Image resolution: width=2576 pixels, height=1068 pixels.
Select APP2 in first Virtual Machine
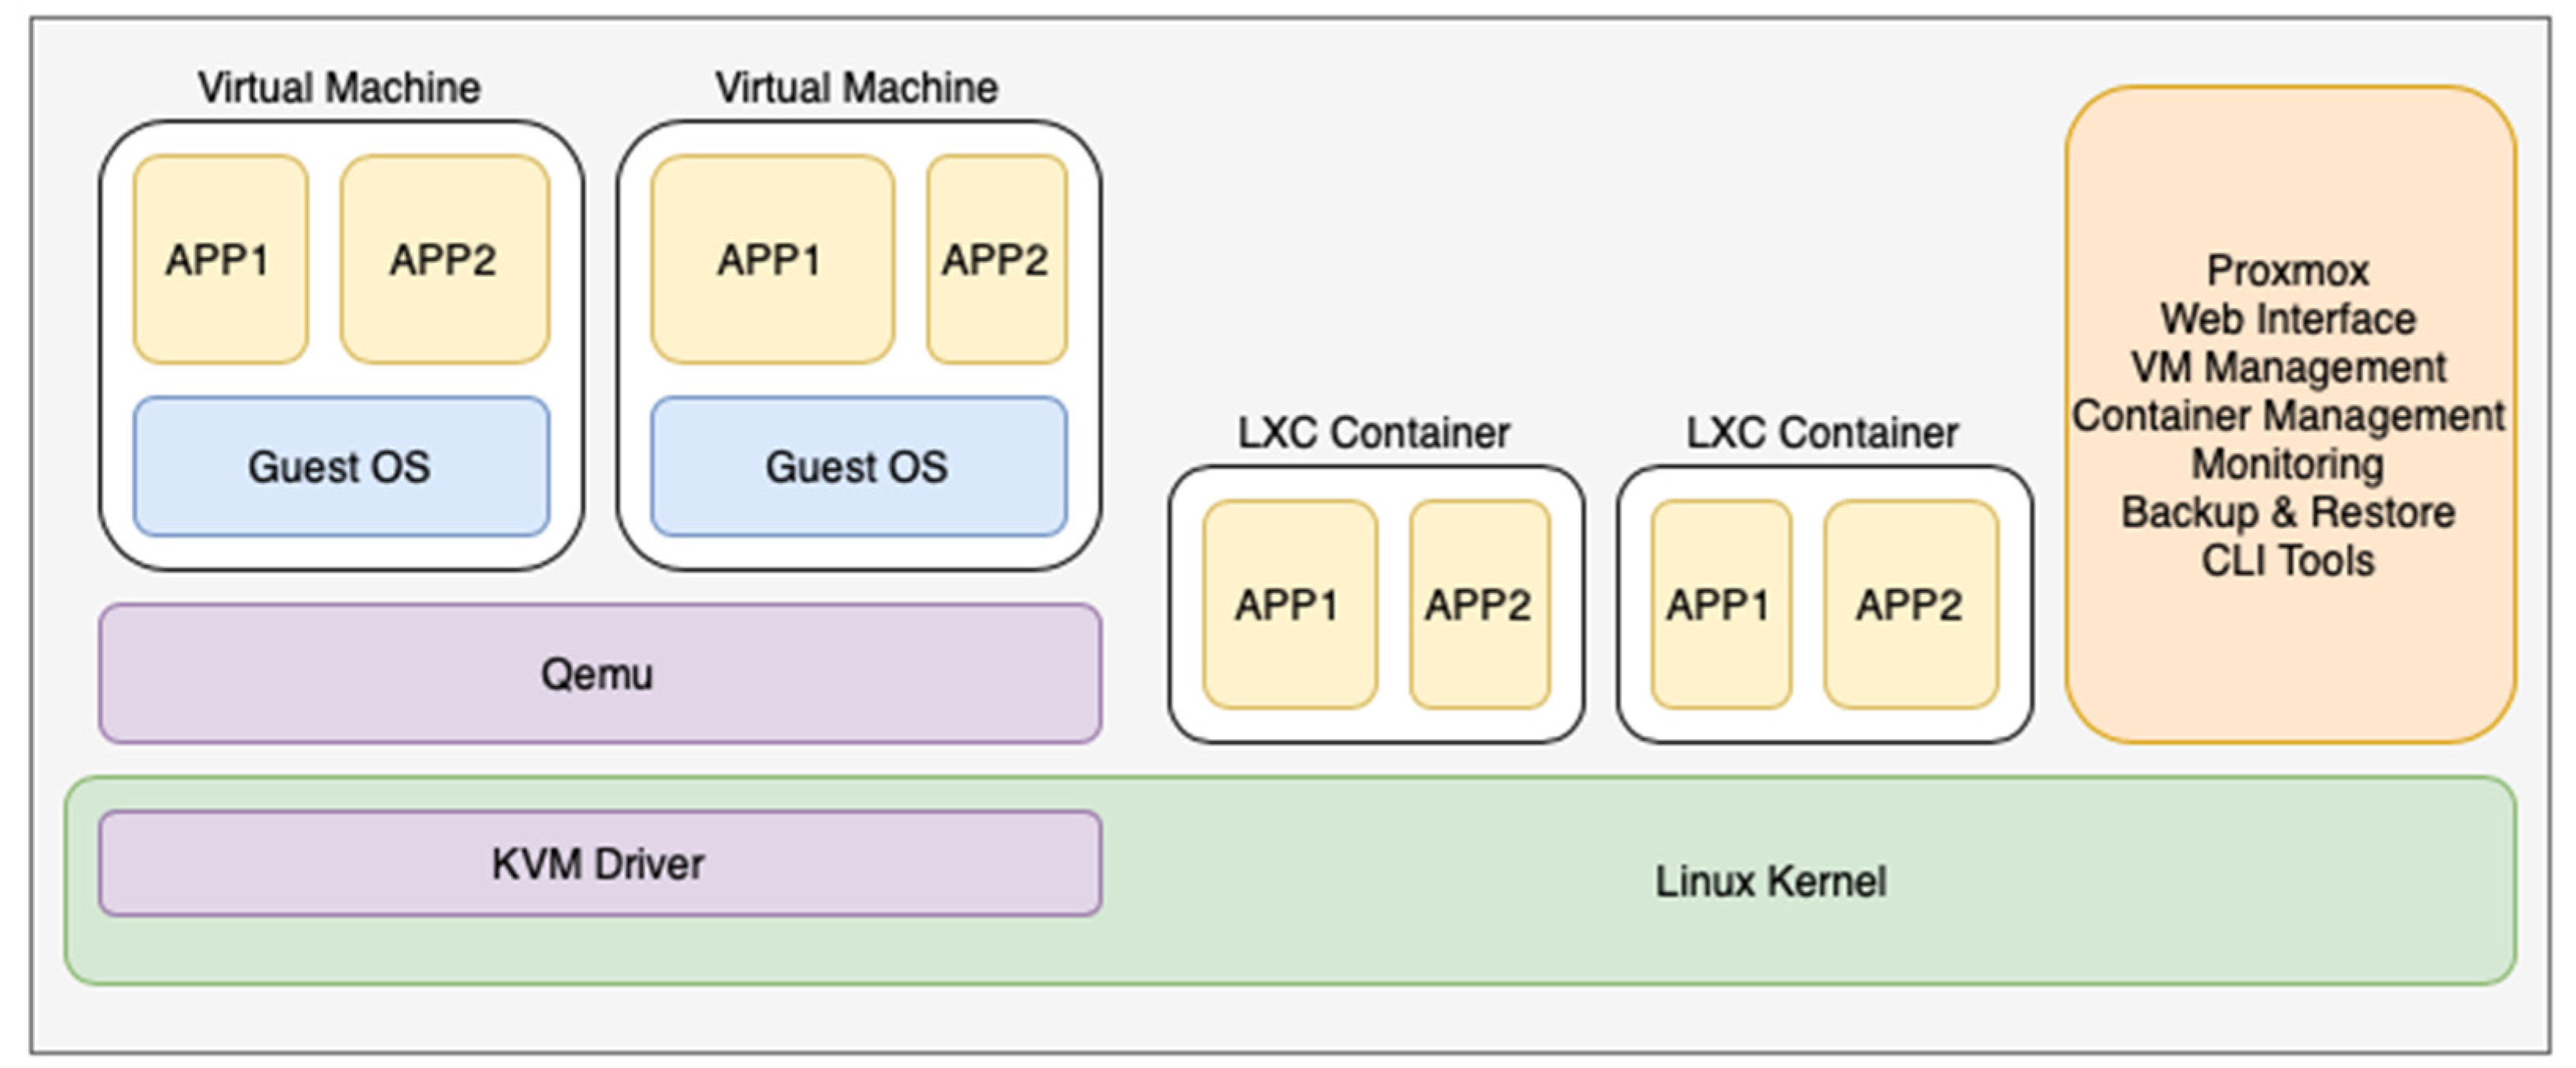[444, 259]
